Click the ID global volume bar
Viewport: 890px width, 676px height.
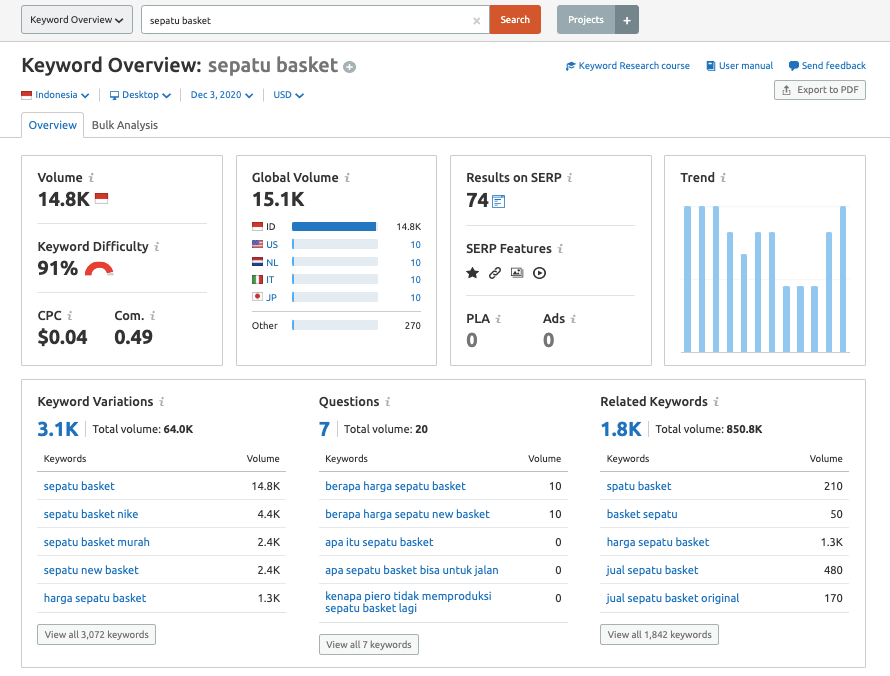click(x=334, y=226)
